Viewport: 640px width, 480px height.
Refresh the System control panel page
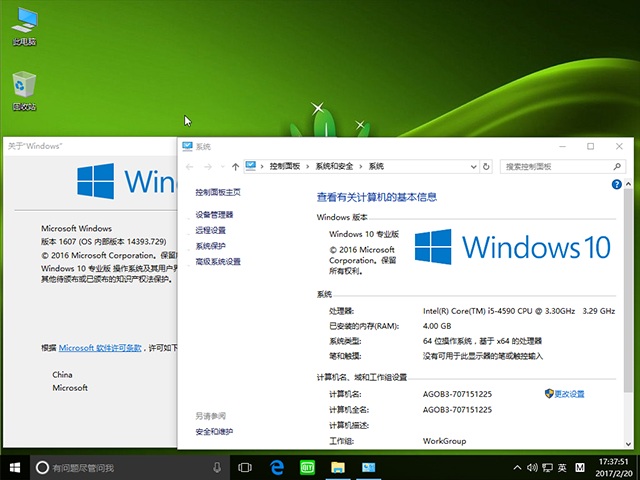[x=486, y=167]
